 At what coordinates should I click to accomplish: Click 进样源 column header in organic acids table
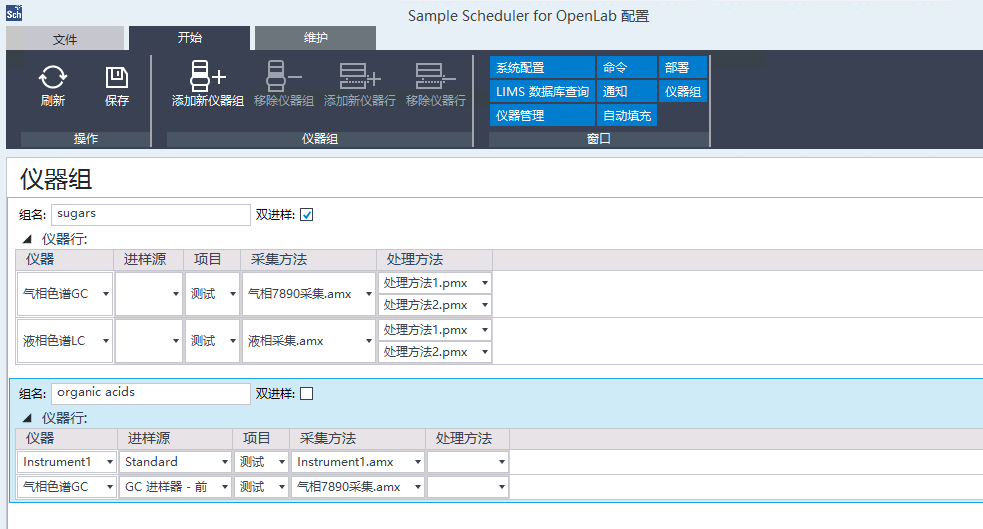click(175, 438)
